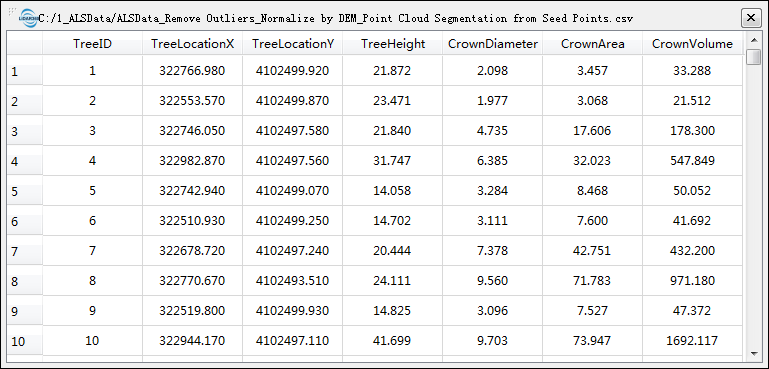Select row header 6
Image resolution: width=769 pixels, height=369 pixels.
25,221
